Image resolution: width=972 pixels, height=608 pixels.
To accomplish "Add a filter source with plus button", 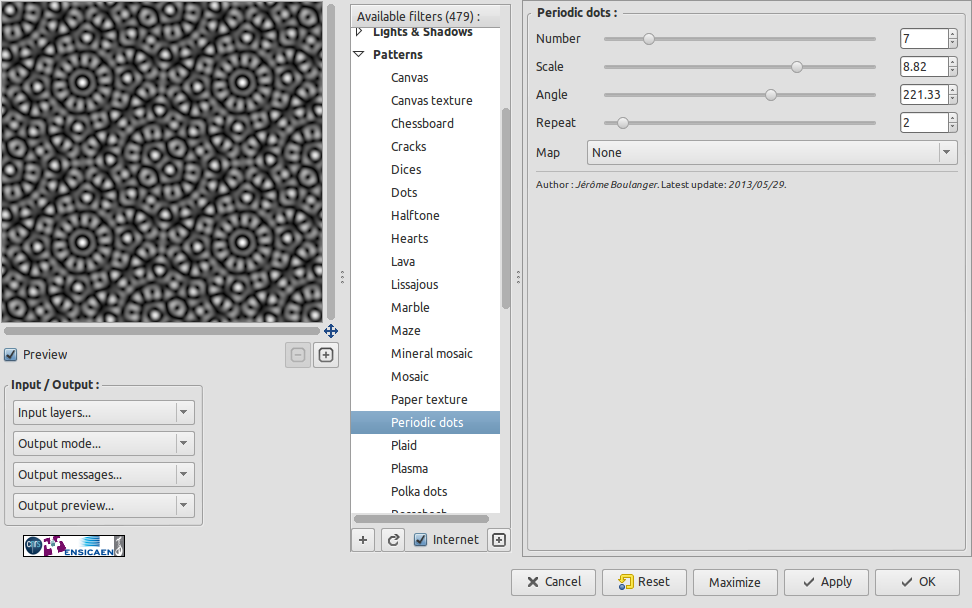I will click(x=363, y=540).
